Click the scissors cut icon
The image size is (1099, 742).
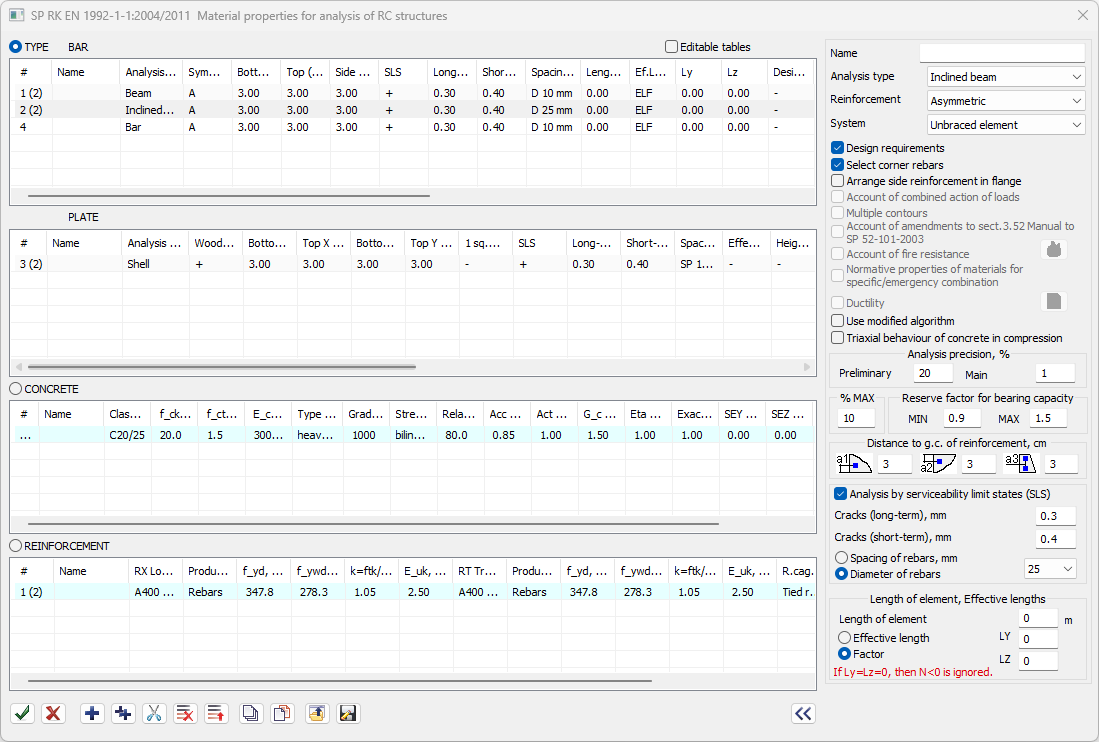coord(154,713)
